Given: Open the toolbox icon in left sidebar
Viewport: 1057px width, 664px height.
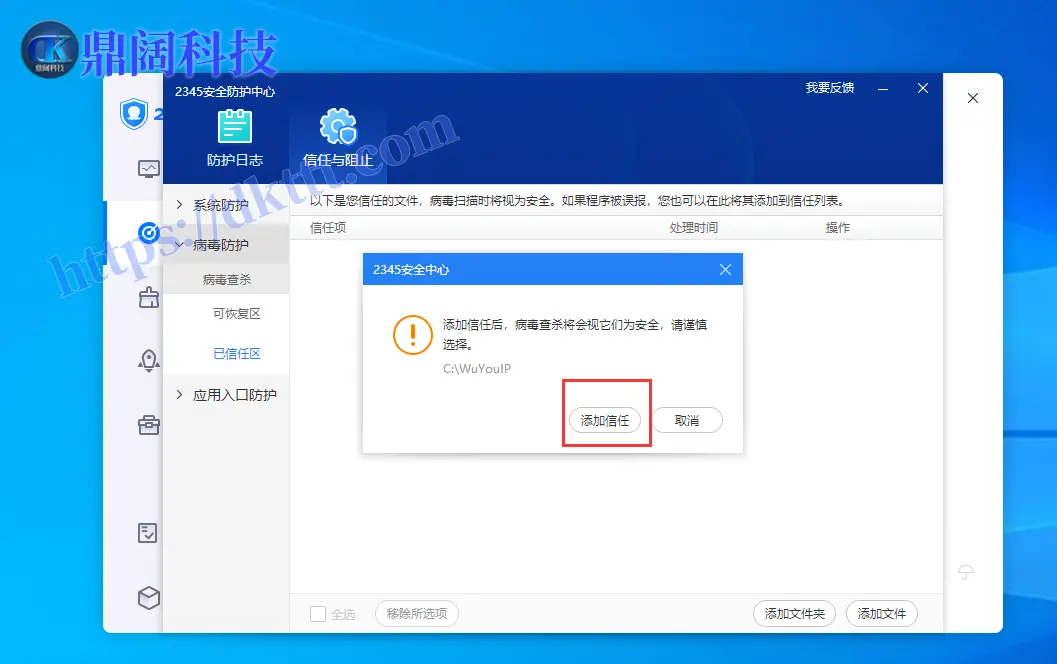Looking at the screenshot, I should (148, 425).
